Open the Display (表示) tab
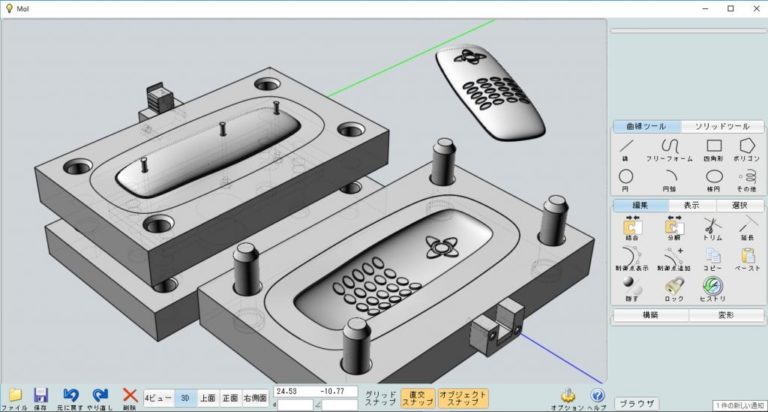Screen dimensions: 768x412 coord(692,205)
